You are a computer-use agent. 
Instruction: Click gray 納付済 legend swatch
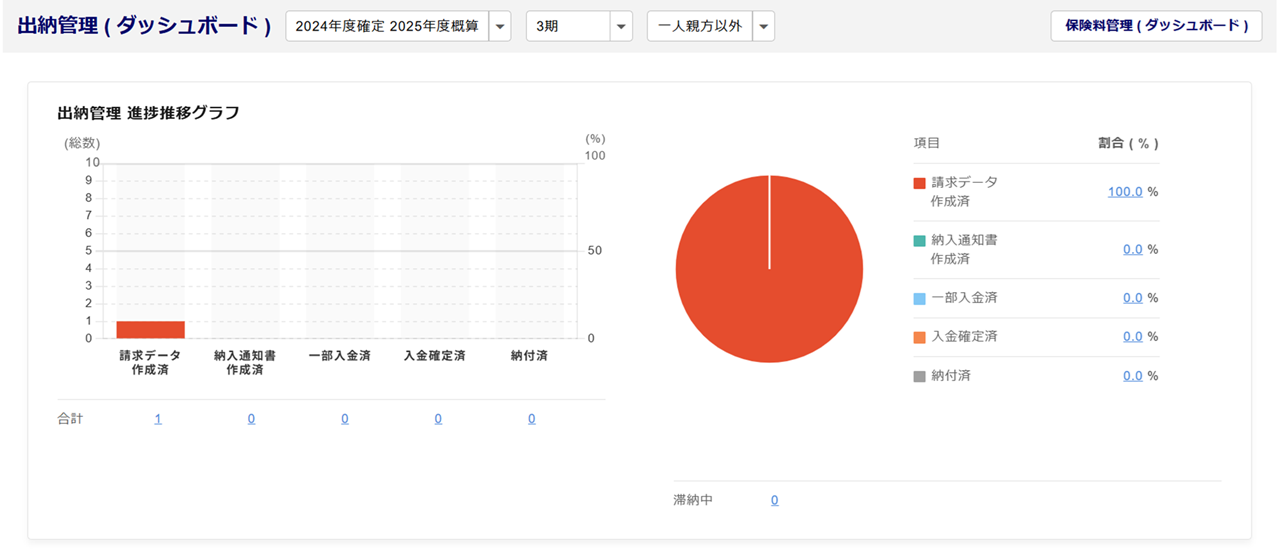pyautogui.click(x=919, y=376)
